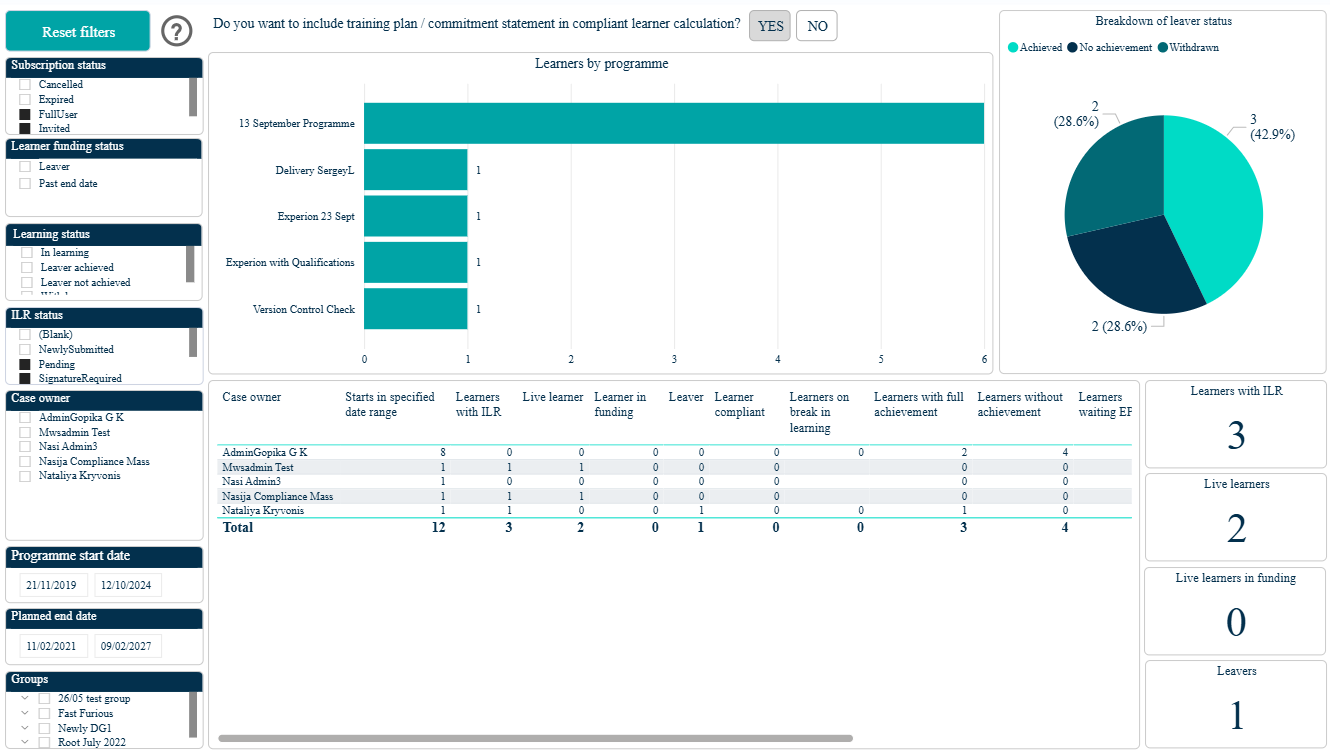
Task: Uncheck the Pending ILR status
Action: 25,364
